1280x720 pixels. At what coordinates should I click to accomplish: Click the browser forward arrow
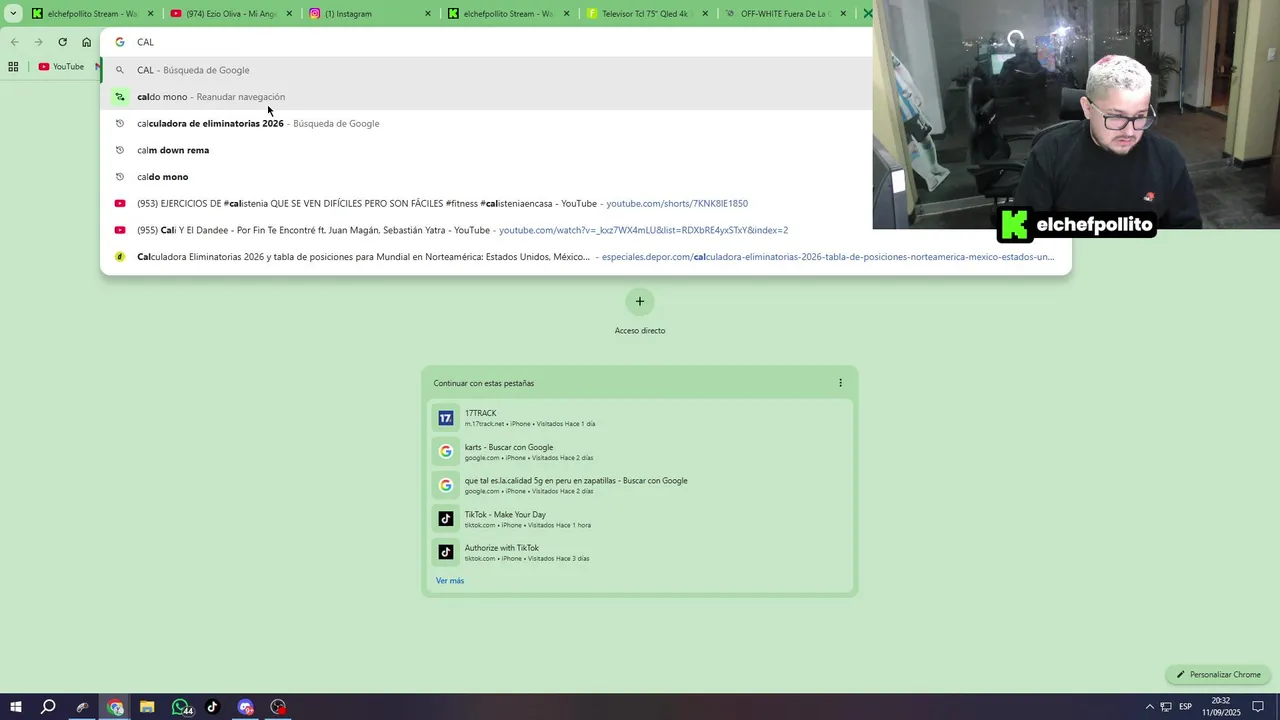38,42
